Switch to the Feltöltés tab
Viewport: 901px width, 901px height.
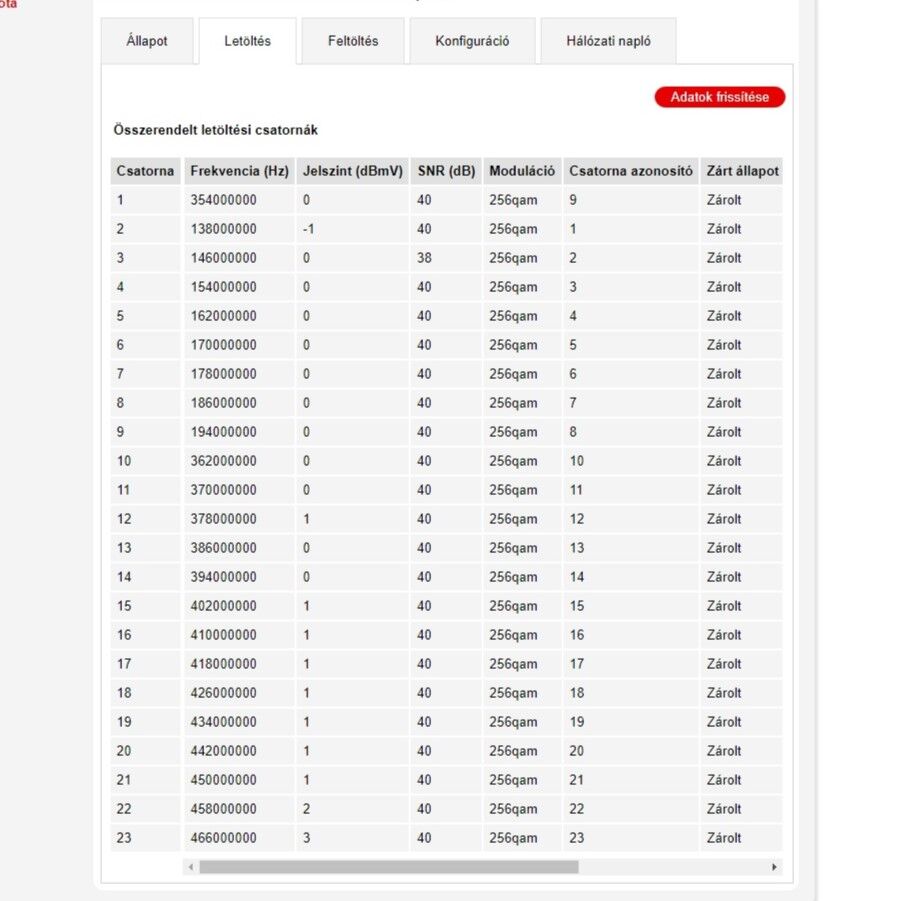coord(353,41)
